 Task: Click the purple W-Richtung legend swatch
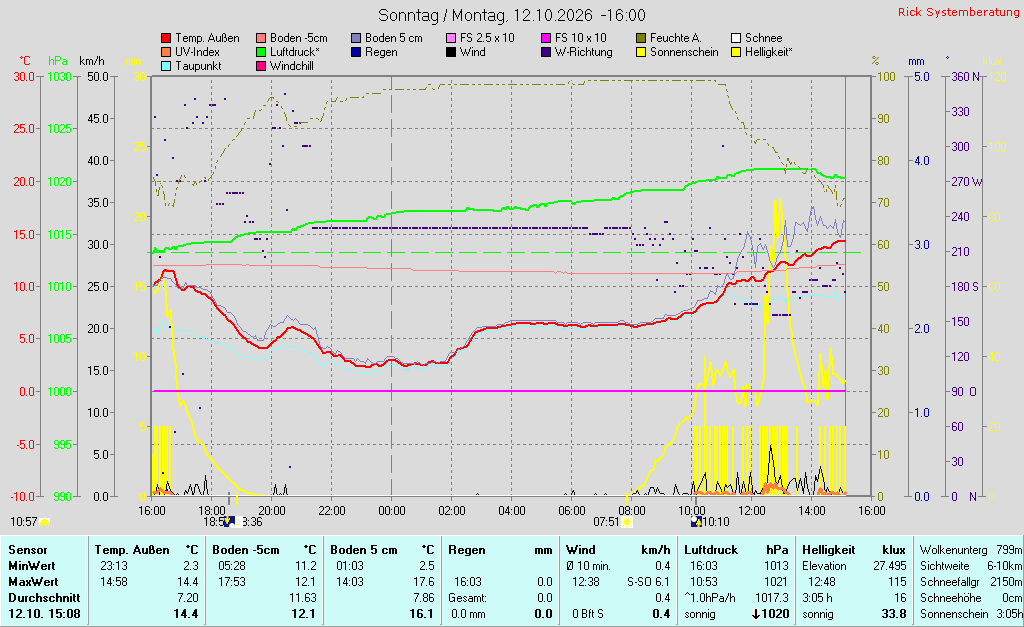click(x=546, y=52)
